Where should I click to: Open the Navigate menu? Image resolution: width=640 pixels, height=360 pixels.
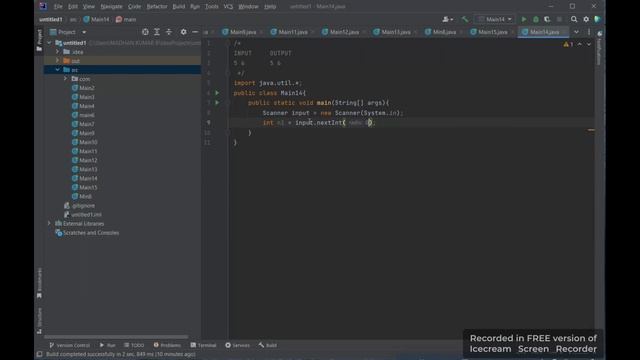[111, 7]
